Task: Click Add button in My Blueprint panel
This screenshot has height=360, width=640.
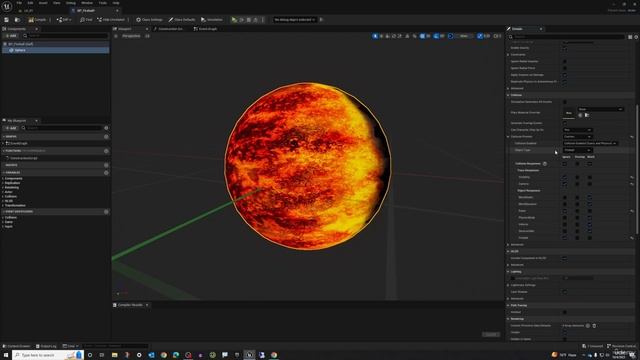Action: point(11,128)
